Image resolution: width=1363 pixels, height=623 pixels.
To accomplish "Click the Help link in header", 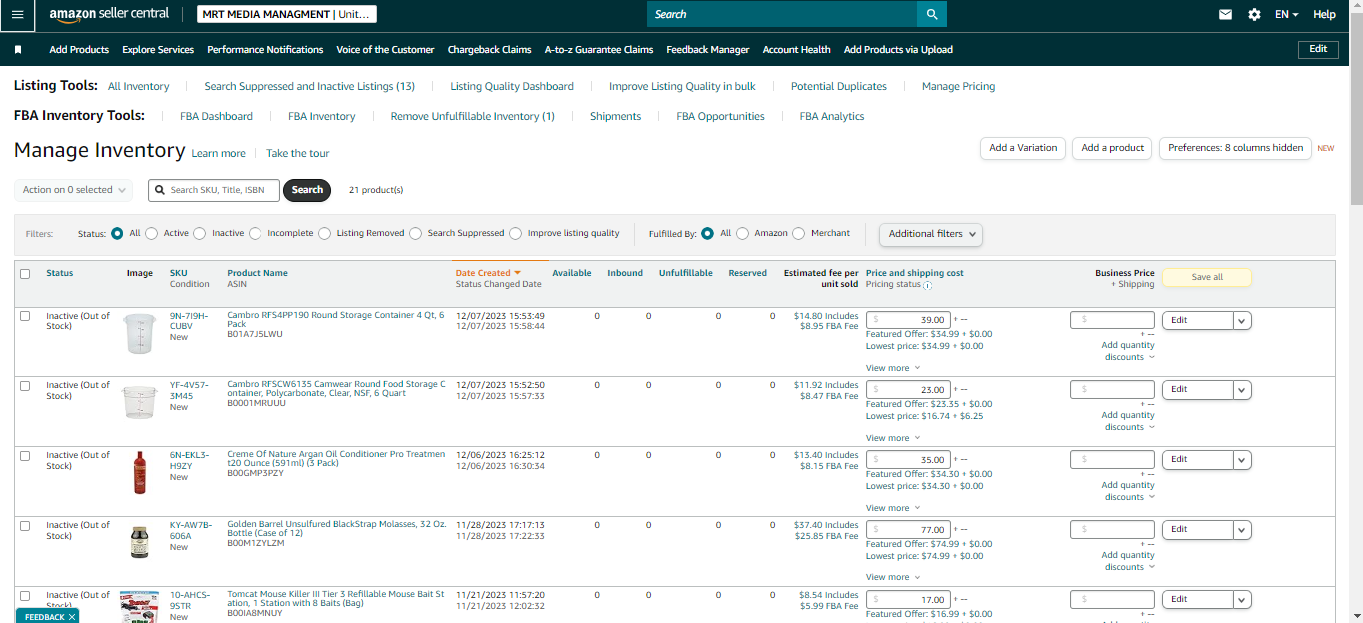I will [x=1324, y=15].
